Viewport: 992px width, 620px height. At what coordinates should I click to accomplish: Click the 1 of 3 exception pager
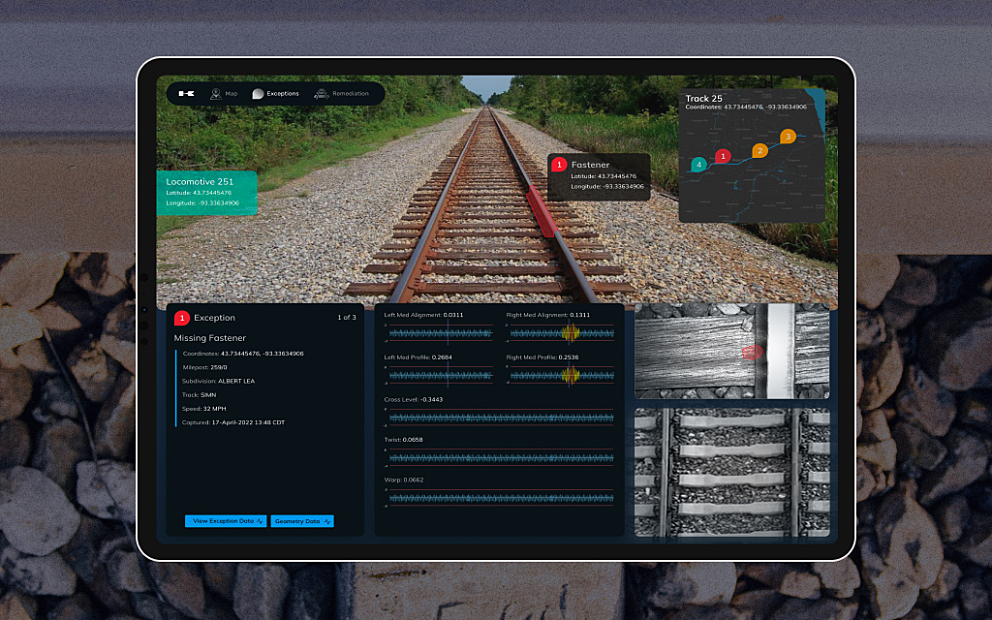346,317
